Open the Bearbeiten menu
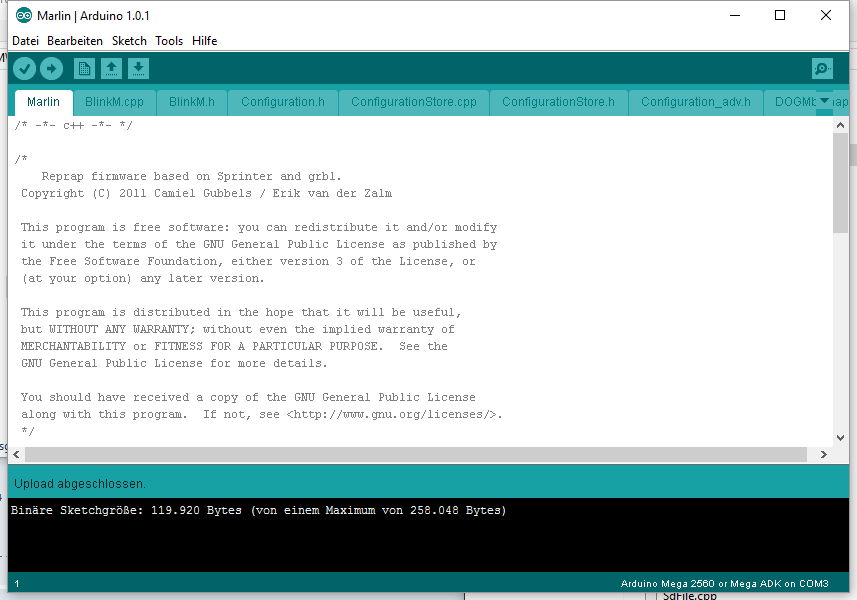The height and width of the screenshot is (600, 857). (x=75, y=41)
